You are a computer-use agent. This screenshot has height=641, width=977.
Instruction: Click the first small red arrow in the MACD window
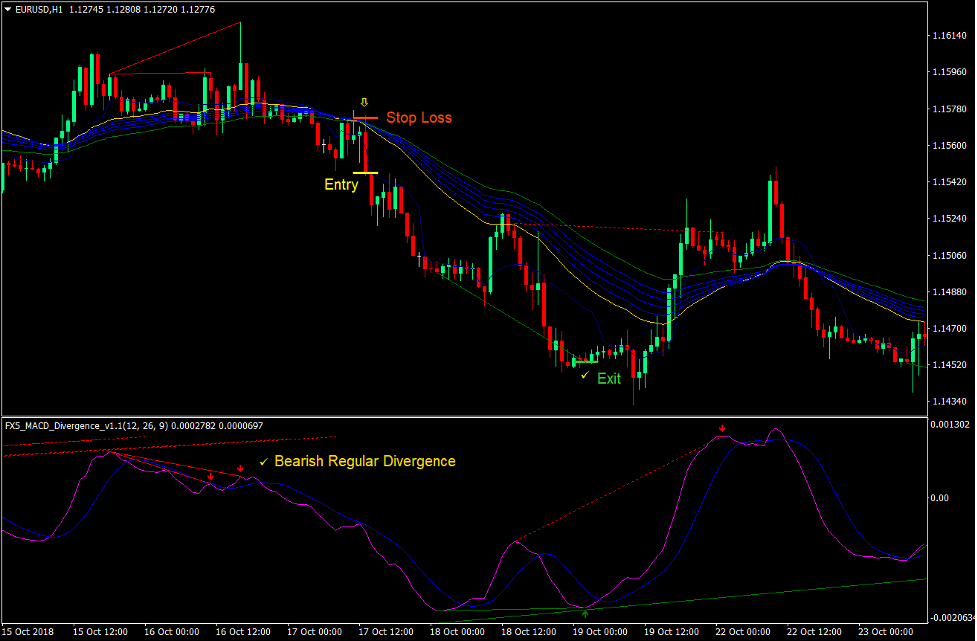(210, 477)
